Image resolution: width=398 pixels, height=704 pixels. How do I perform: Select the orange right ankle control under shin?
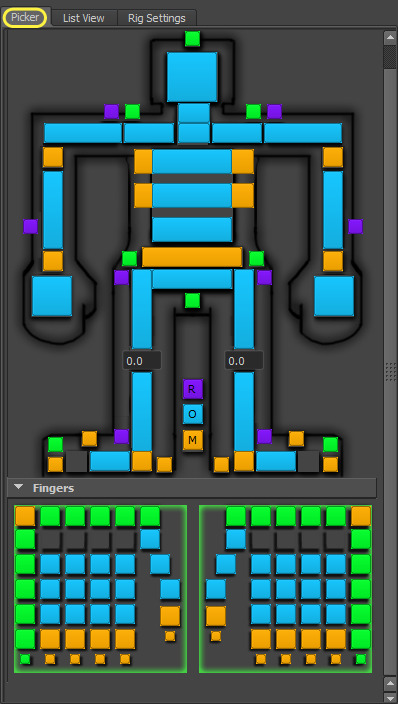coord(244,462)
